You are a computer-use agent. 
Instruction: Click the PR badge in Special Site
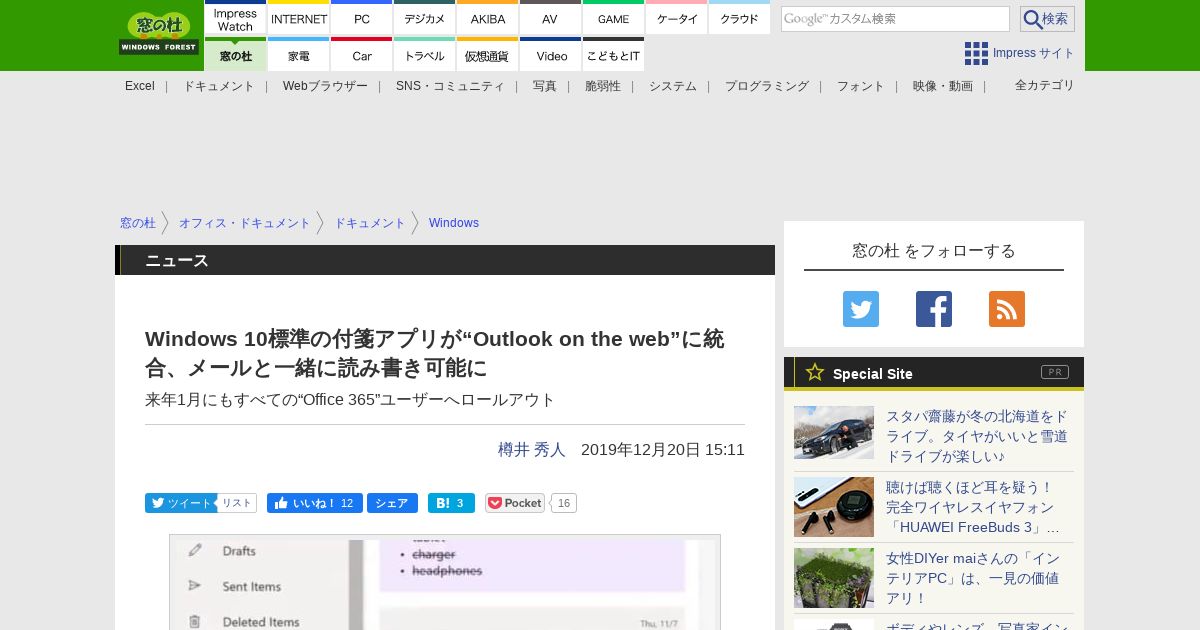click(x=1055, y=372)
